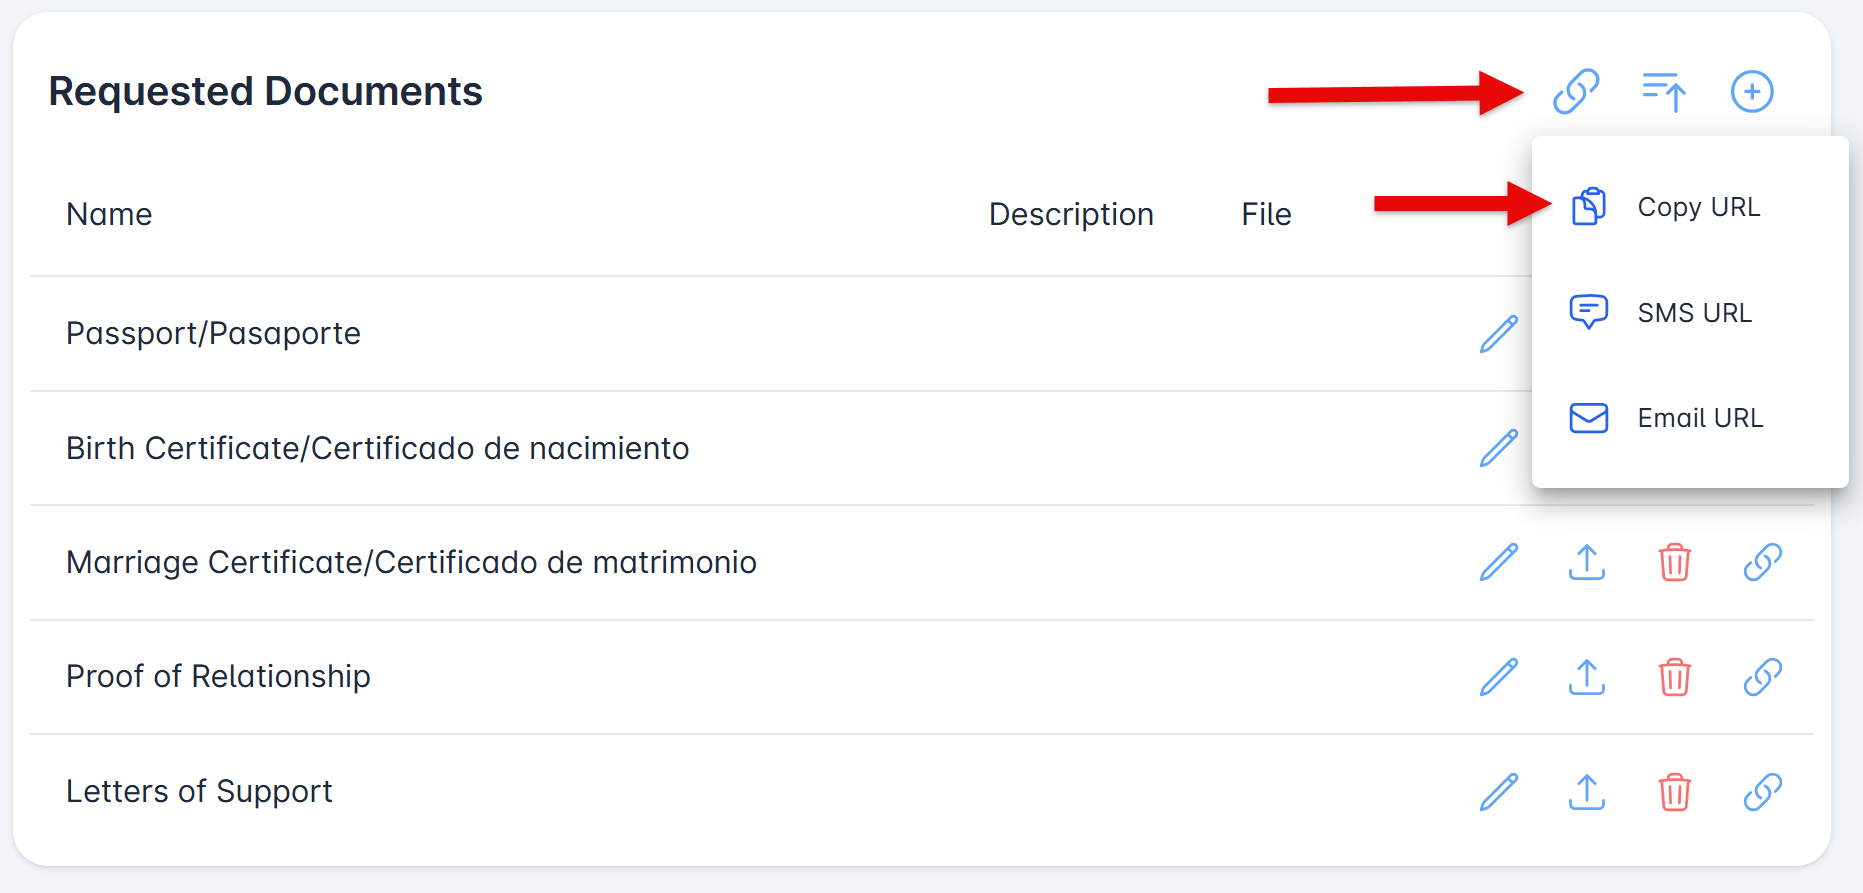Upload file for Proof of Relationship
This screenshot has width=1863, height=893.
(1586, 677)
